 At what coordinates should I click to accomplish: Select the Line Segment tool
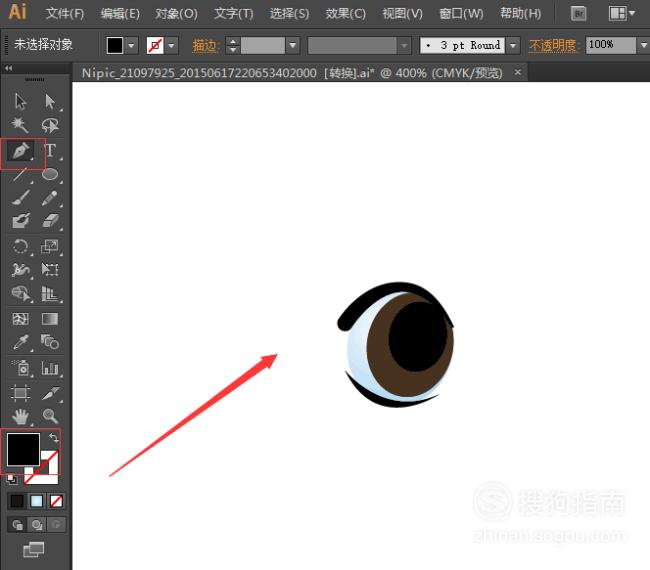20,175
